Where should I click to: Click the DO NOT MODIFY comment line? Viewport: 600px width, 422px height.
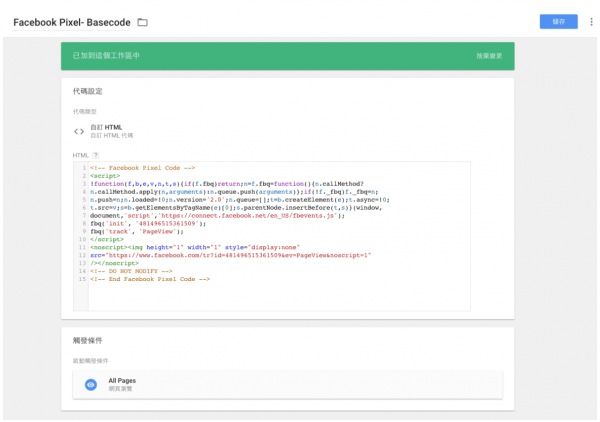(x=131, y=271)
